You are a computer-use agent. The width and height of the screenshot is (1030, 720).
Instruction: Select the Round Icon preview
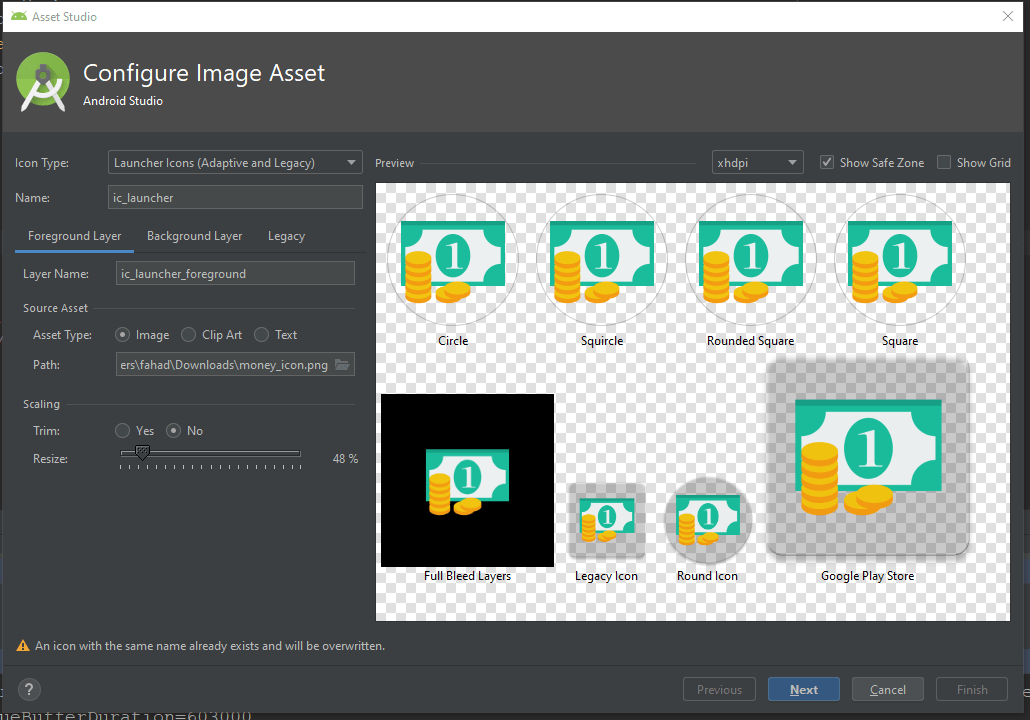pyautogui.click(x=707, y=522)
